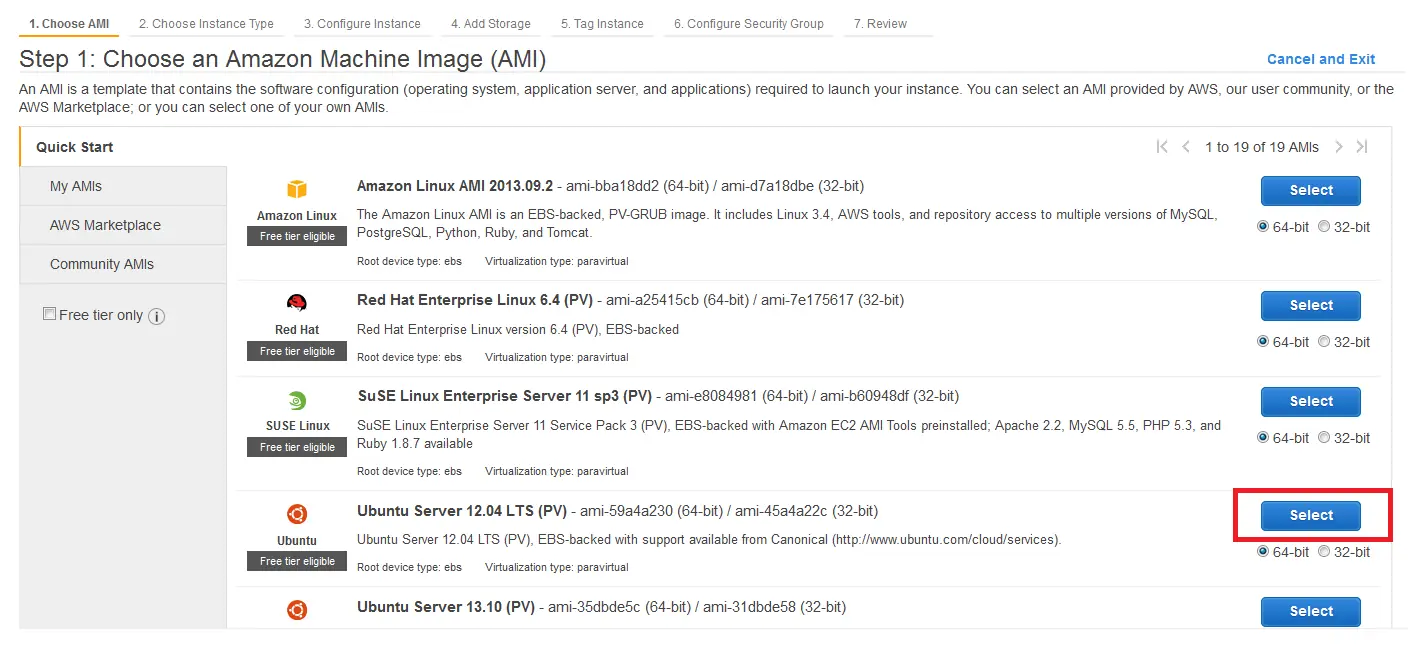Switch to the Quick Start section
This screenshot has width=1408, height=667.
coord(123,147)
